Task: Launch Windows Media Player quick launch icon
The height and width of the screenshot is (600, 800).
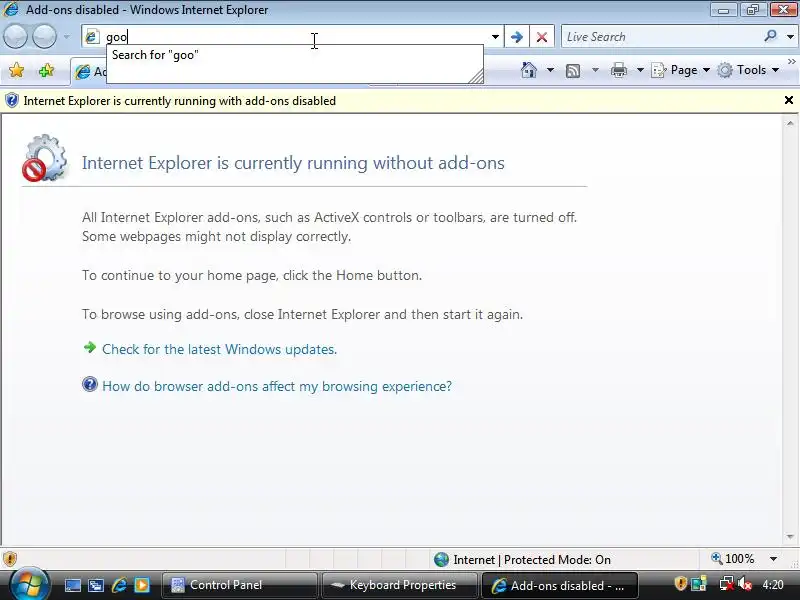Action: 142,585
